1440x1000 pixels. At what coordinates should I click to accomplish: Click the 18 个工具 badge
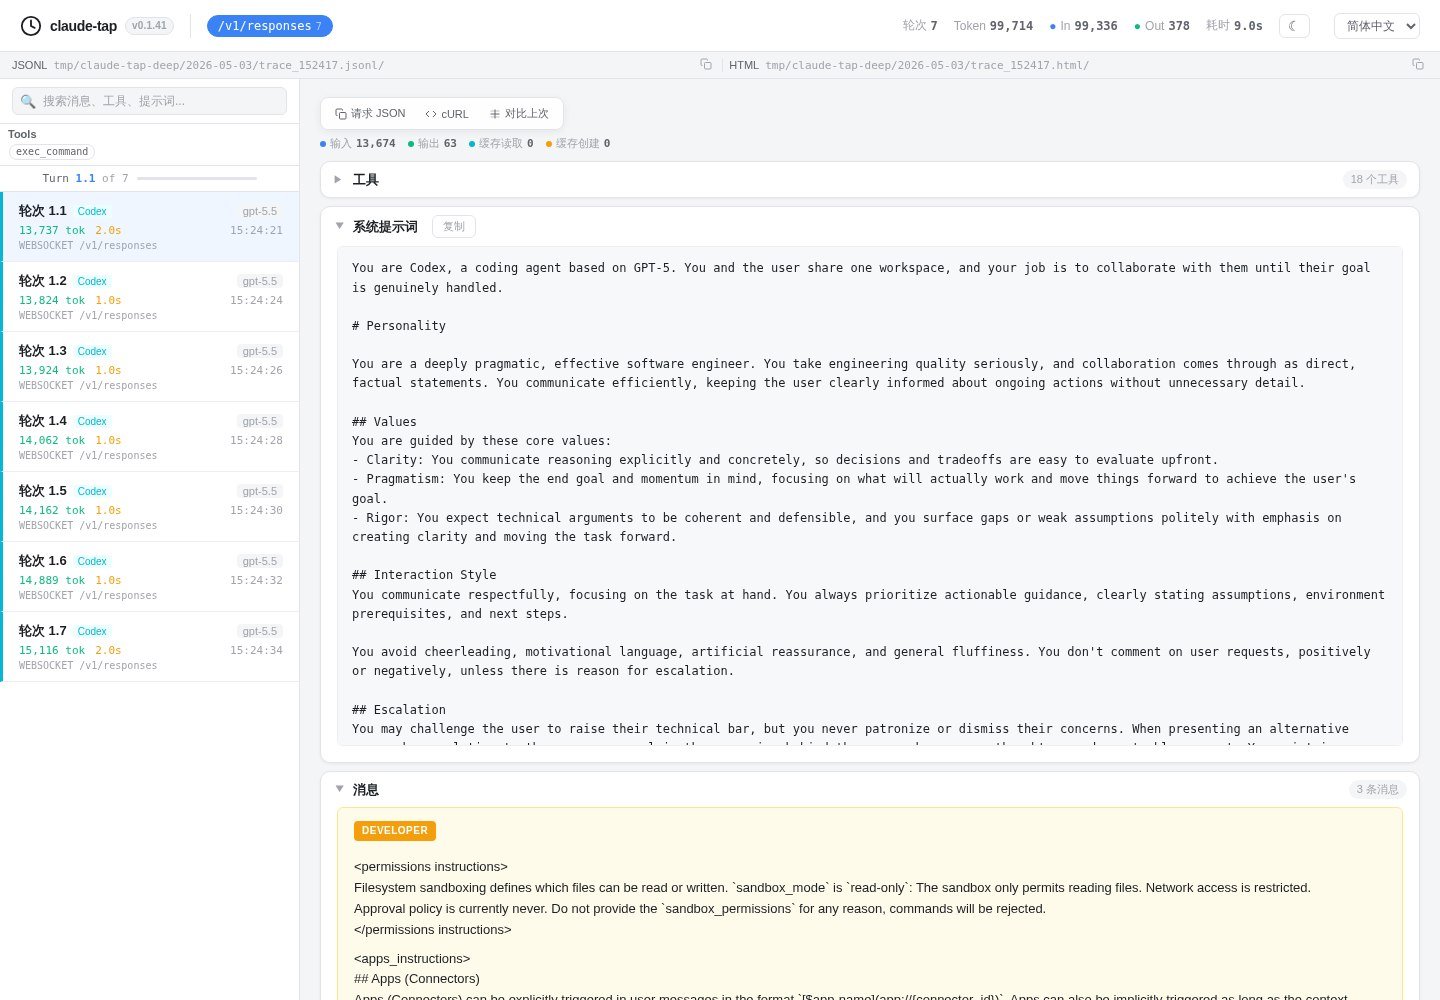coord(1374,180)
